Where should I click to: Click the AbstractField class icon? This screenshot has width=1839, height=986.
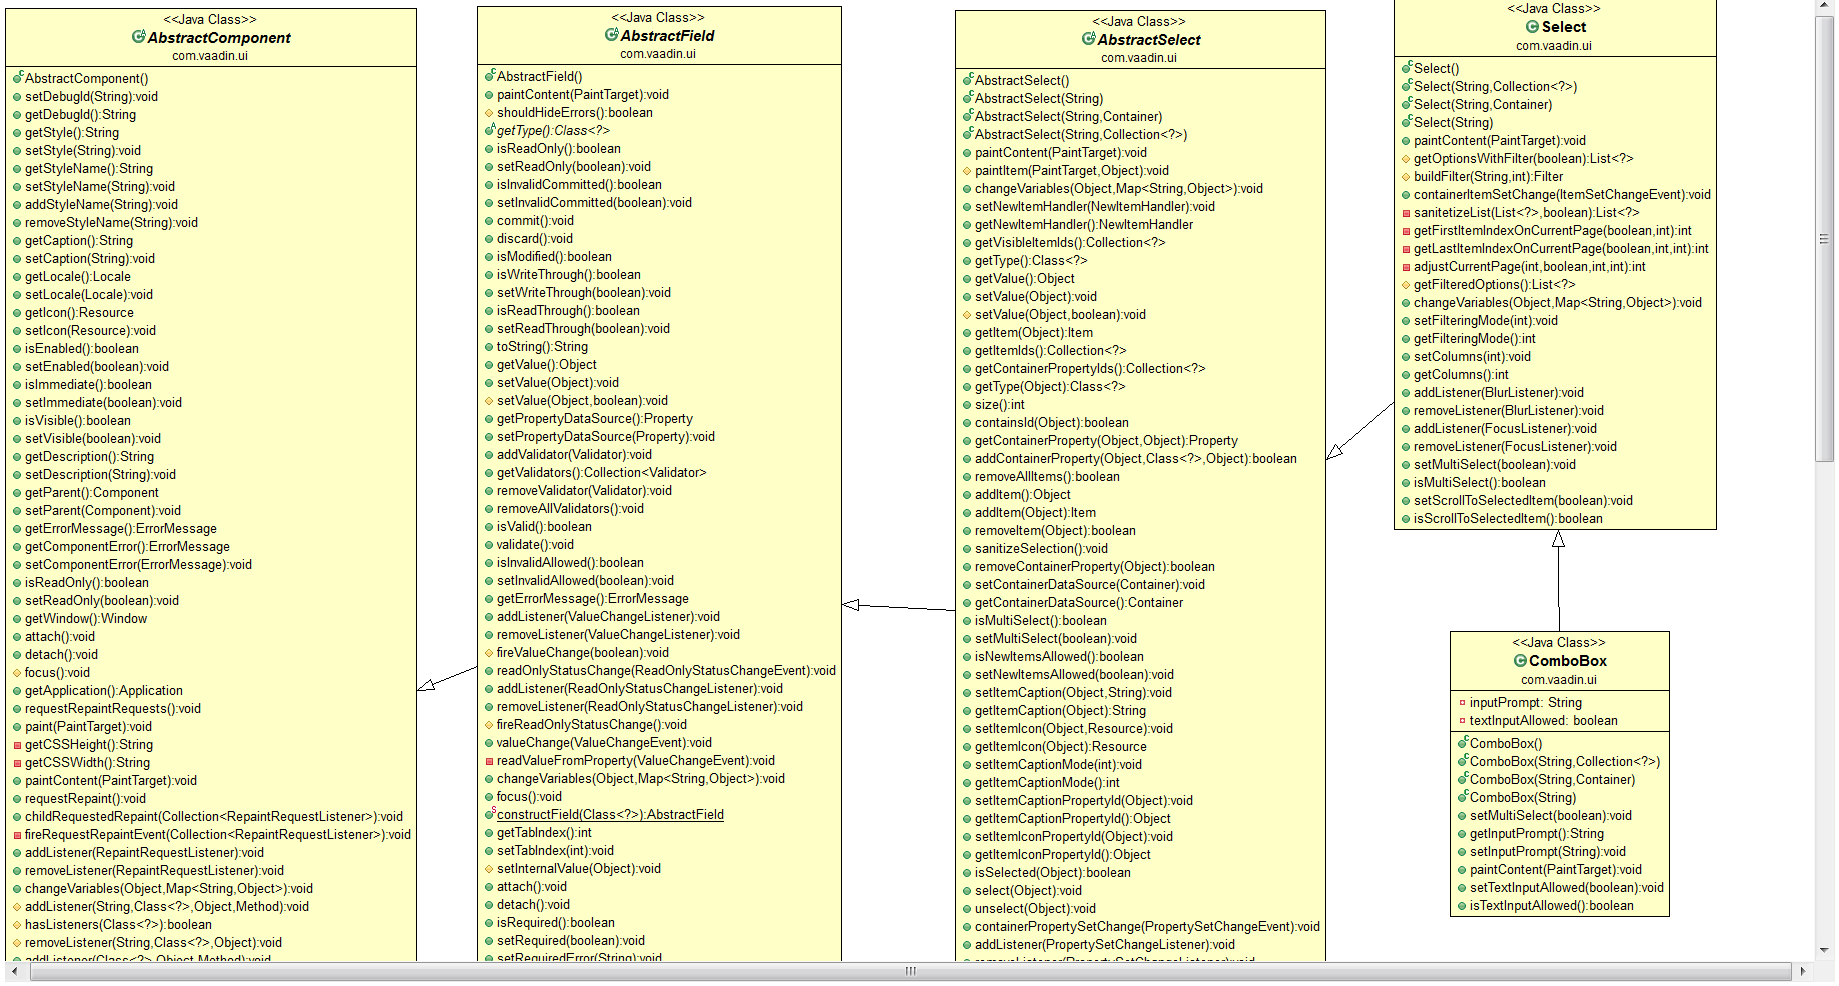point(611,35)
